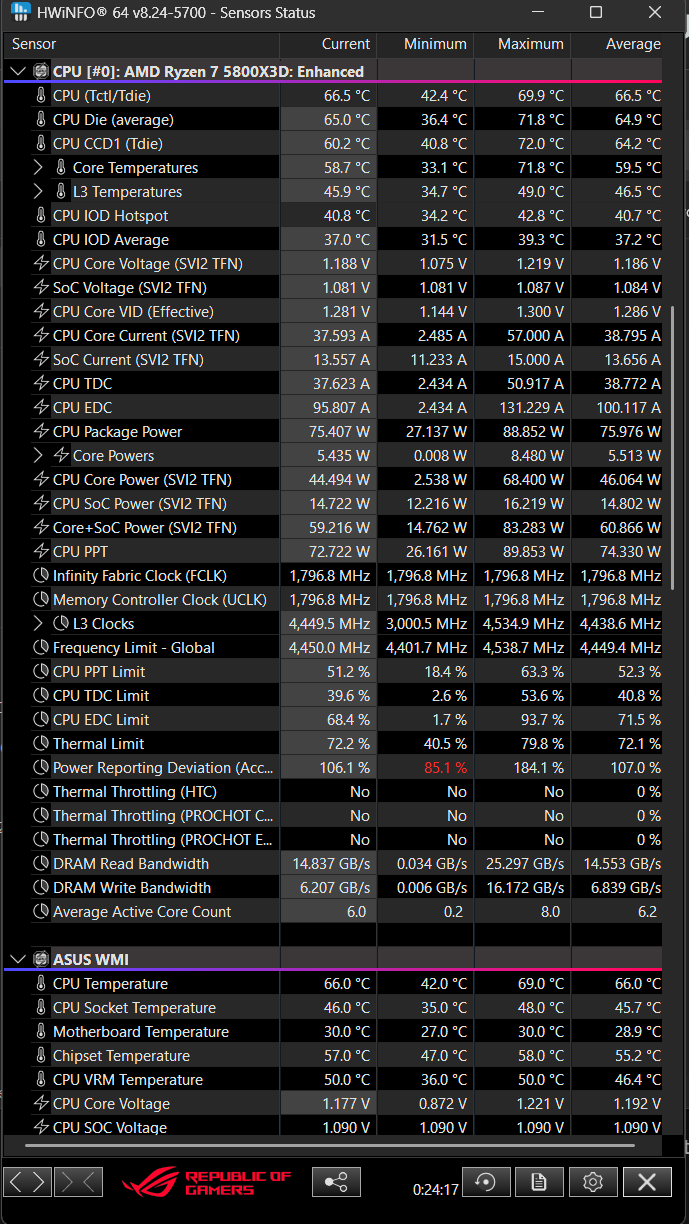Collapse the ASUS WMI sensor group
The width and height of the screenshot is (689, 1224).
(17, 959)
